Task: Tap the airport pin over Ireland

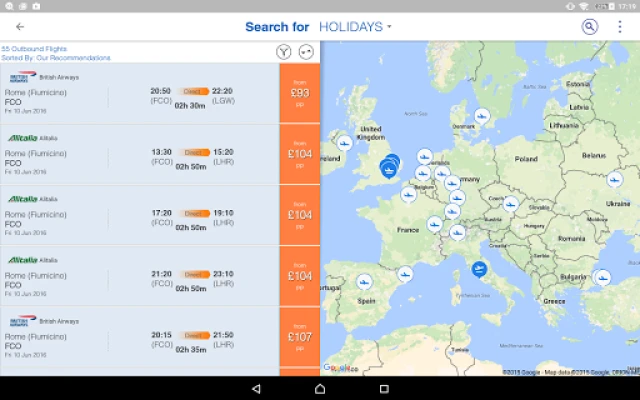Action: 344,143
